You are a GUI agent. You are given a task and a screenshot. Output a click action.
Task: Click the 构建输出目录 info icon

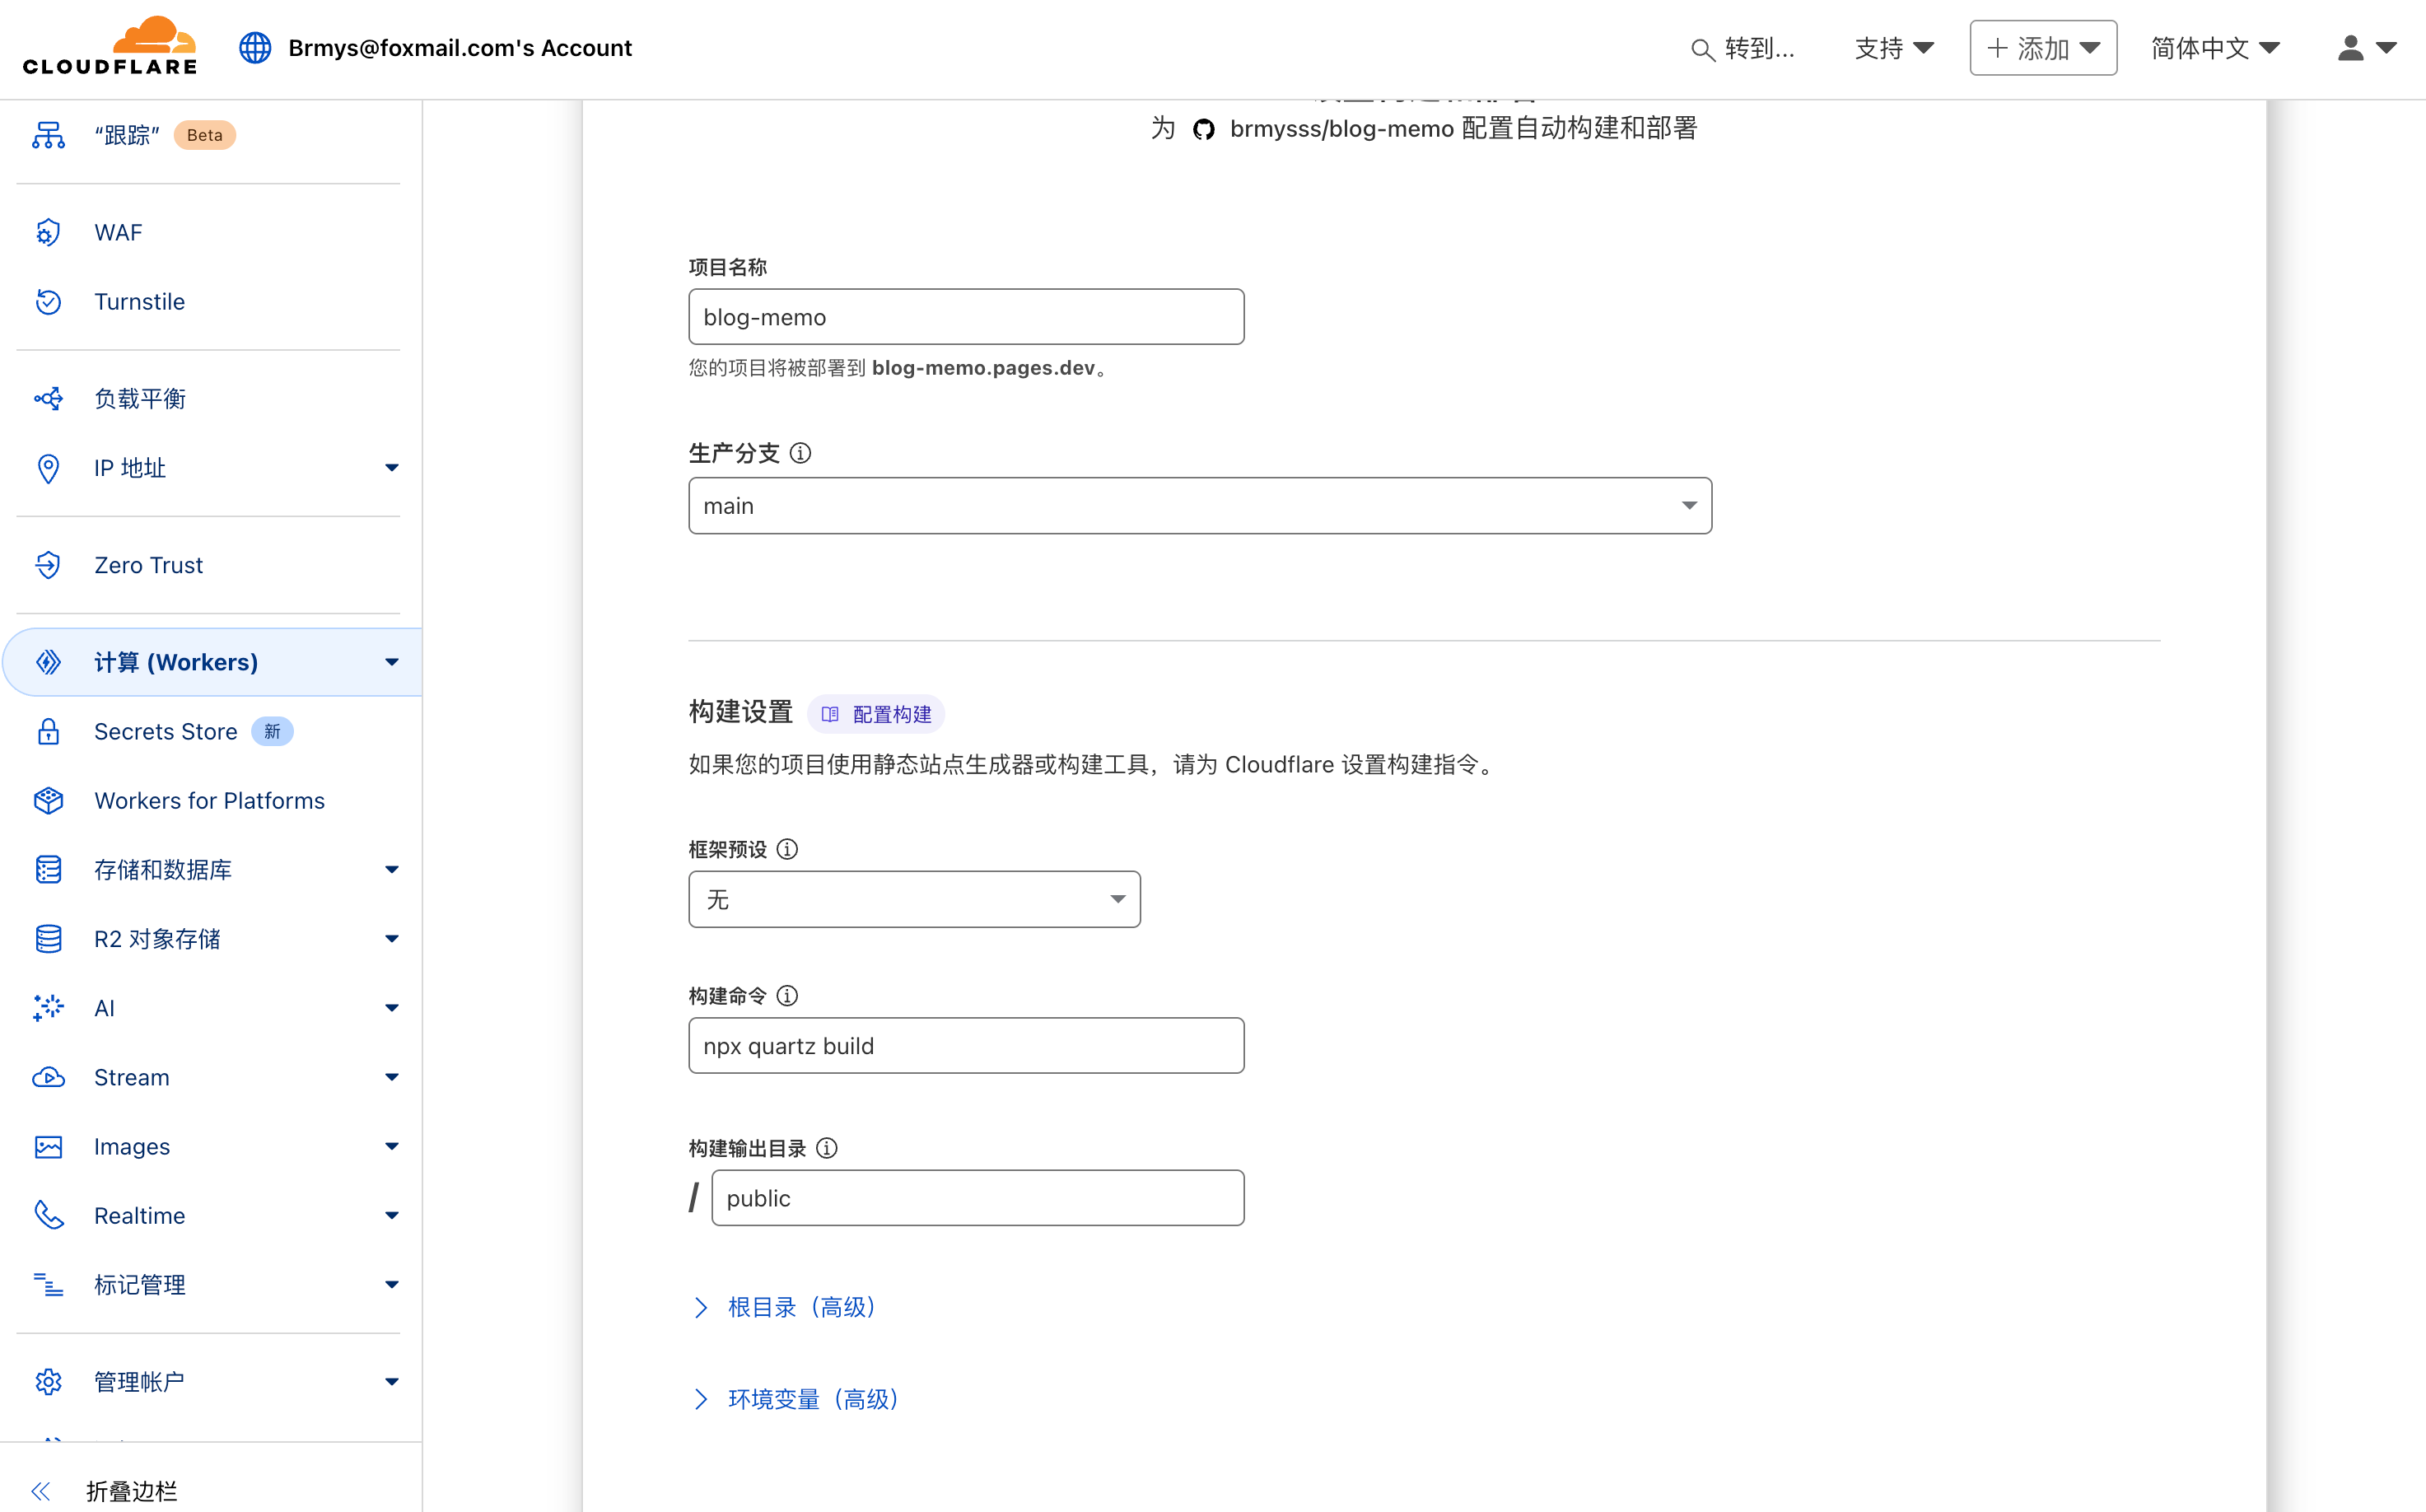[826, 1148]
